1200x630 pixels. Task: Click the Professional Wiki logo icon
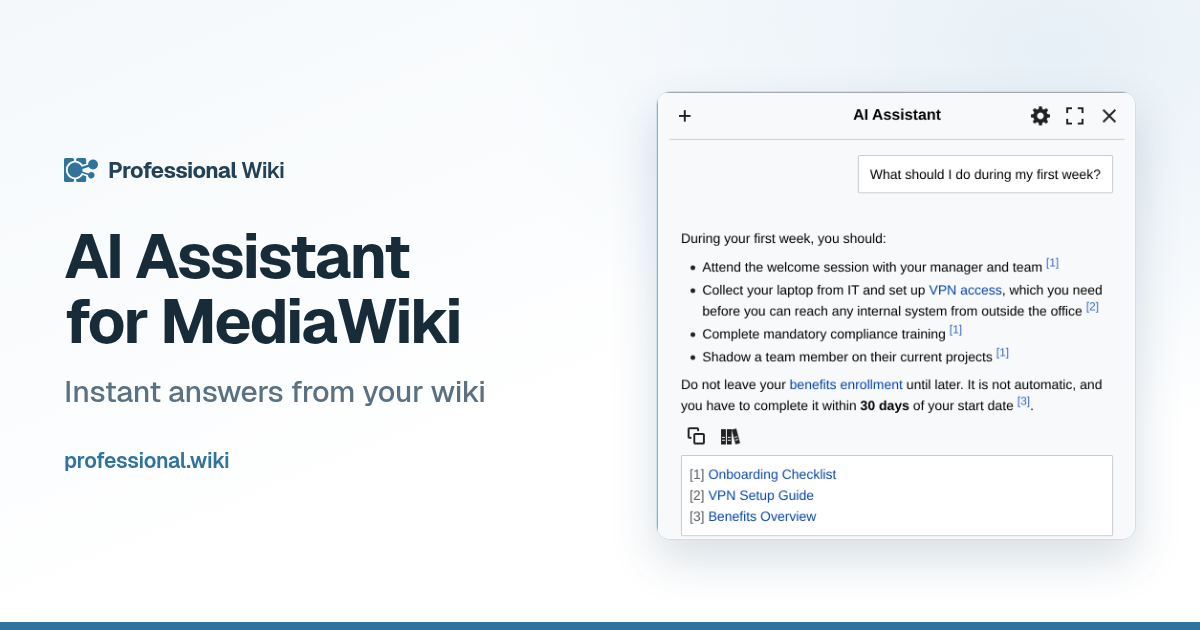tap(81, 170)
